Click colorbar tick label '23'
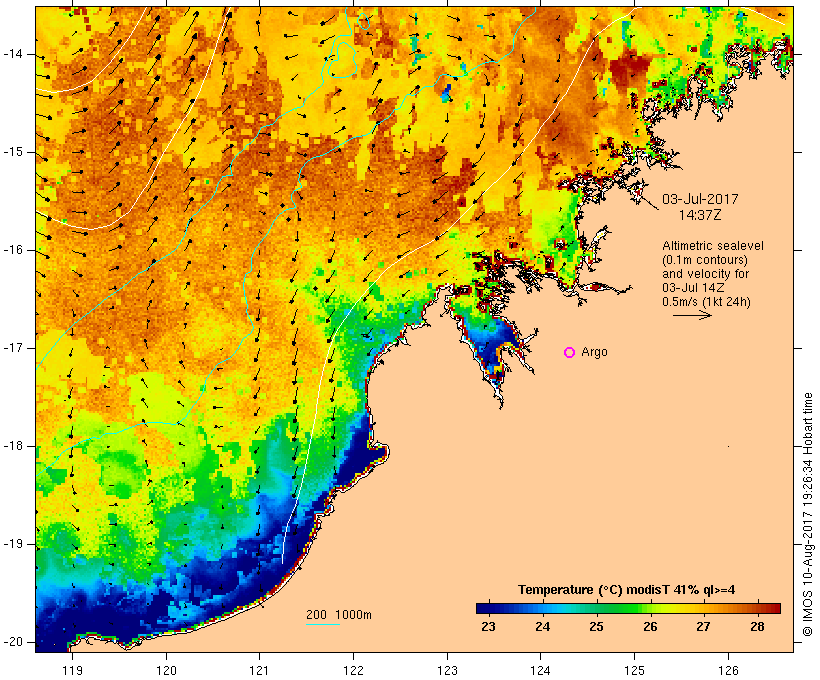 point(488,627)
